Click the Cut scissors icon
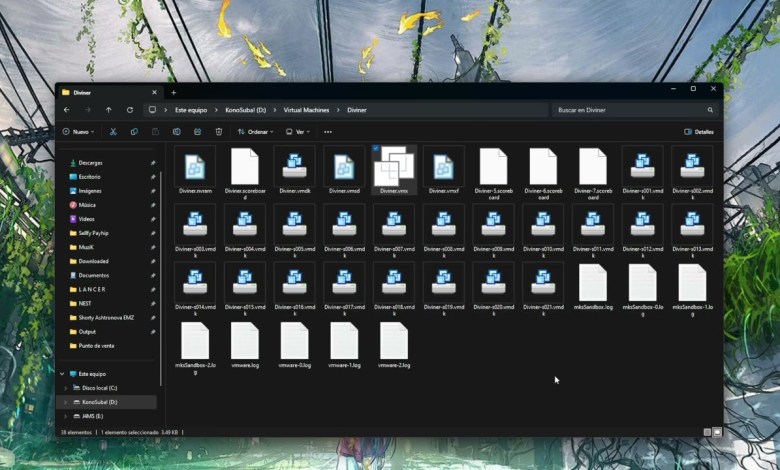 [113, 132]
